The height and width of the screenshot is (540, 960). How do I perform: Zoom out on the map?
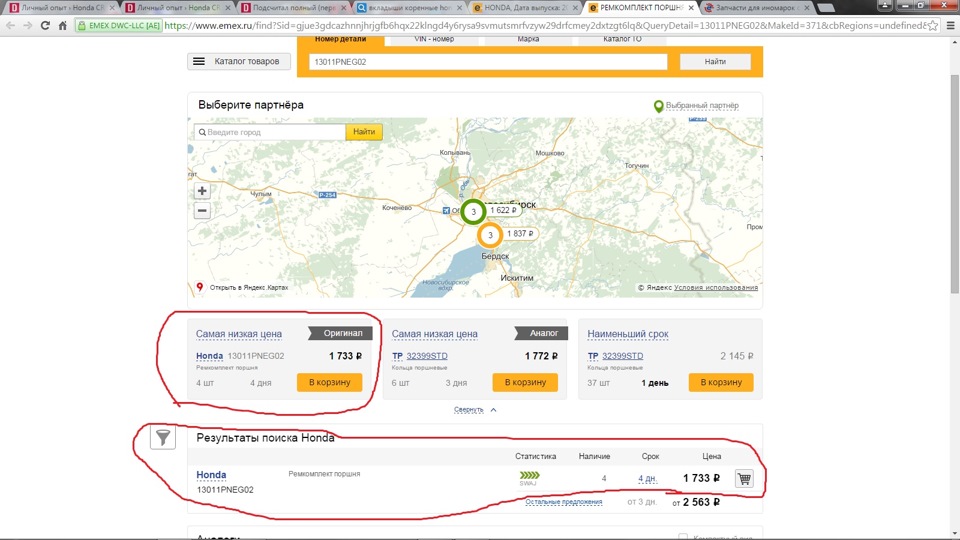pyautogui.click(x=202, y=211)
